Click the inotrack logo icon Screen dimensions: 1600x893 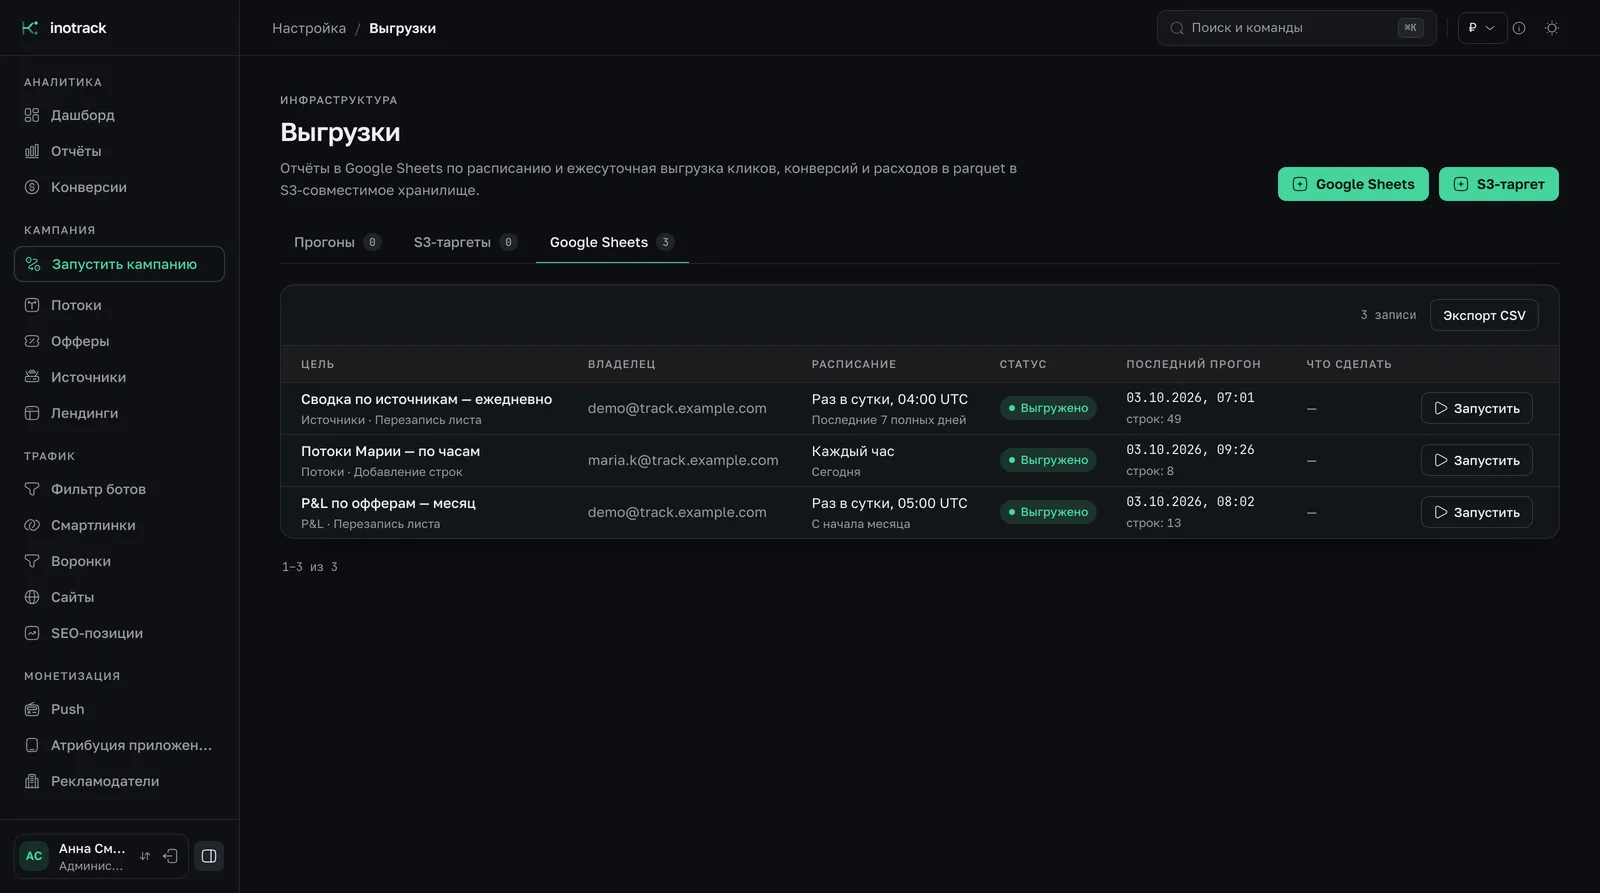(x=30, y=28)
